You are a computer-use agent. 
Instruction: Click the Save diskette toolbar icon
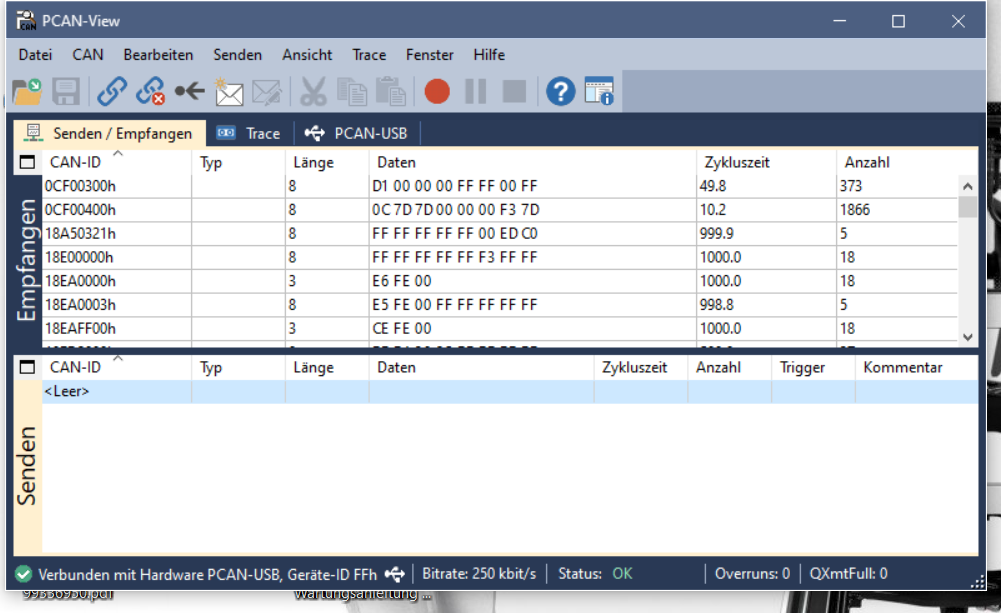pyautogui.click(x=66, y=92)
